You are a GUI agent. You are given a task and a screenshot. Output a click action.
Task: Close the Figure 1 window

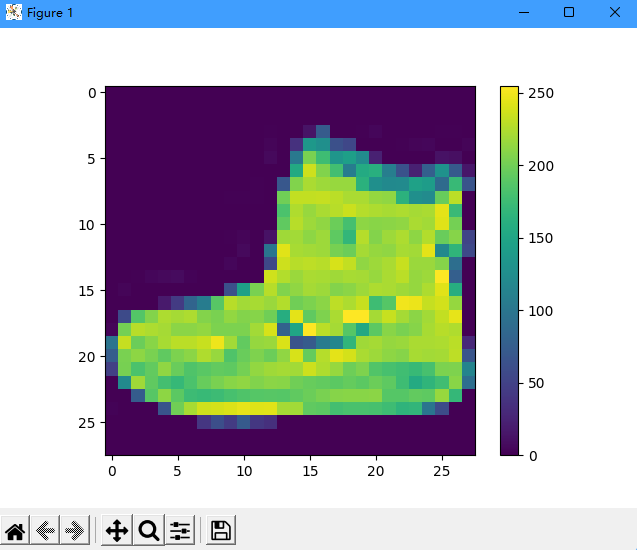pos(615,13)
